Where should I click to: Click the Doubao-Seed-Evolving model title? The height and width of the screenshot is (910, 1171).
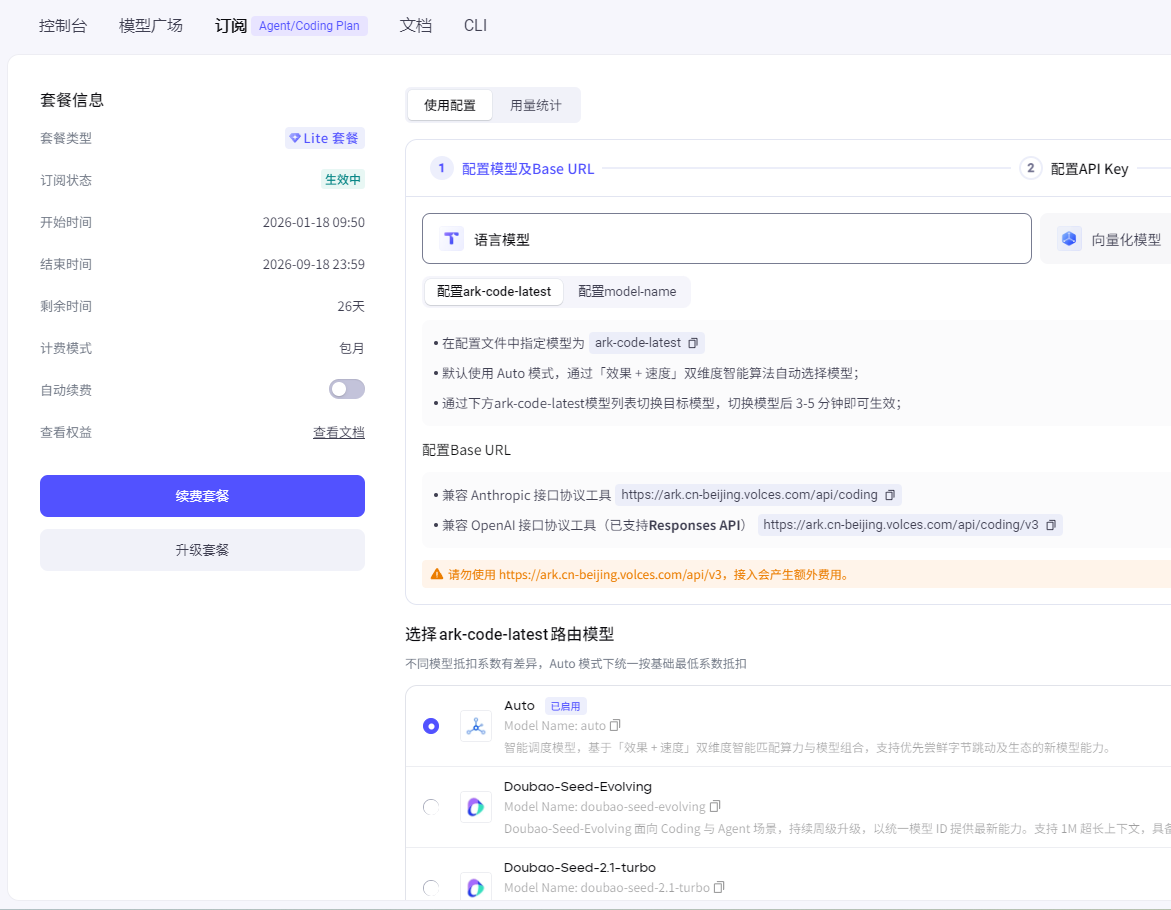coord(578,787)
